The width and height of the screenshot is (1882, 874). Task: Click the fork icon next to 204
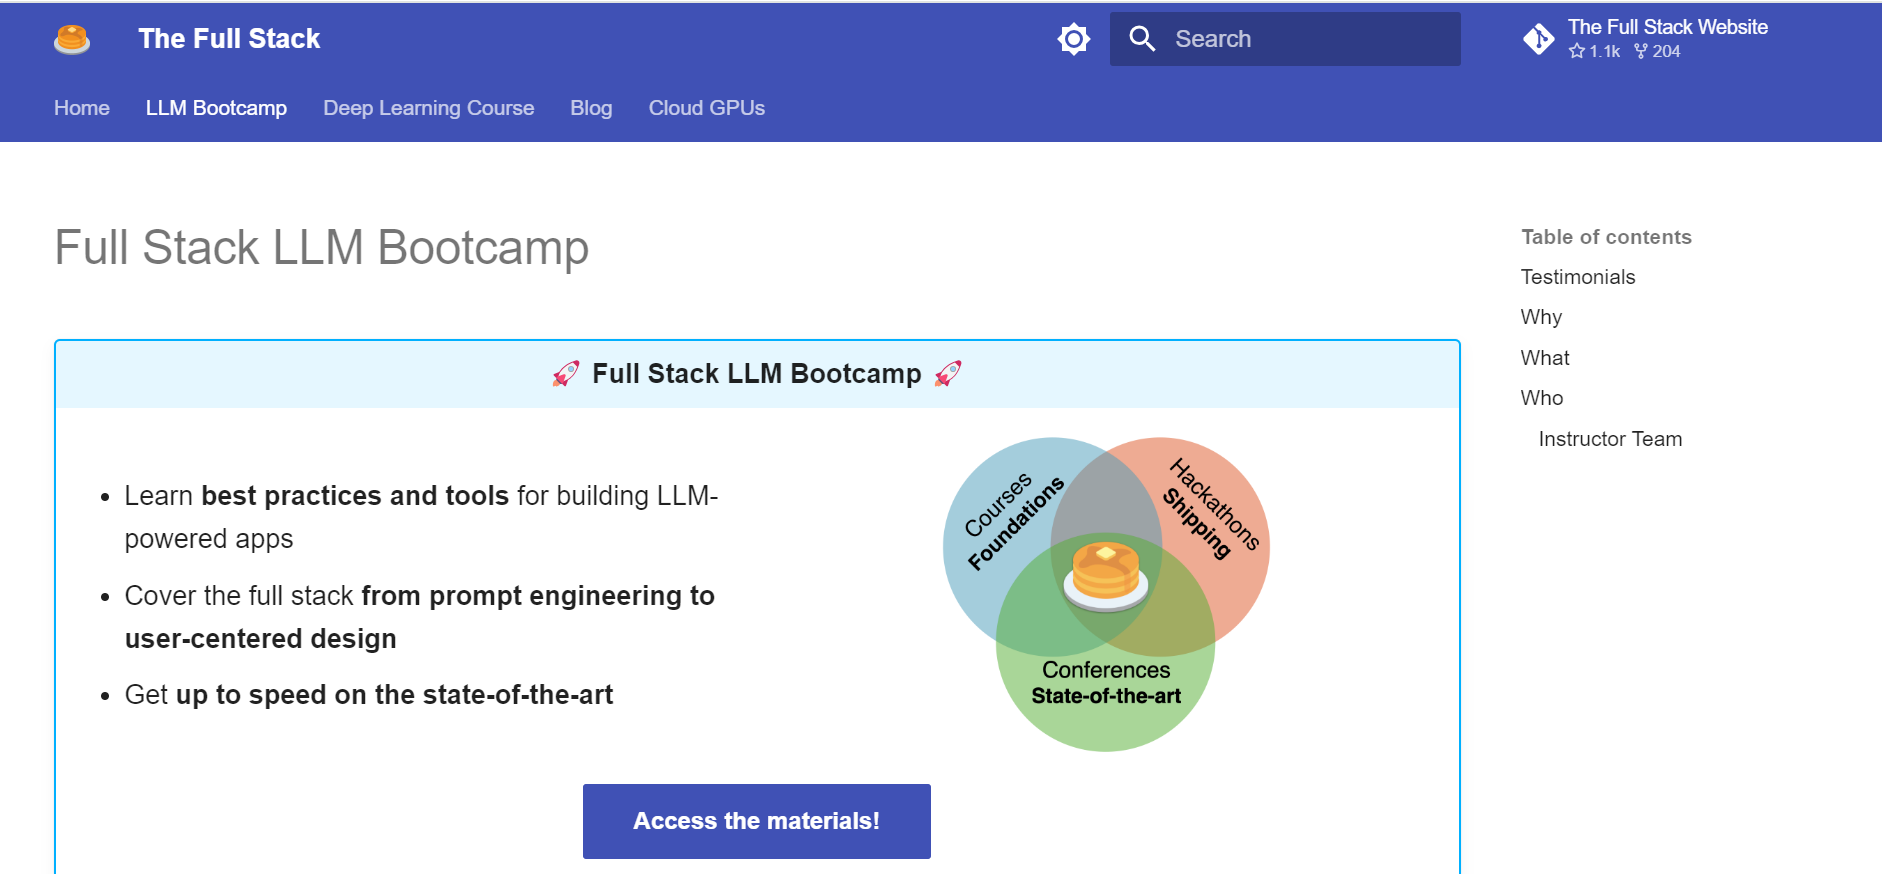(x=1641, y=51)
